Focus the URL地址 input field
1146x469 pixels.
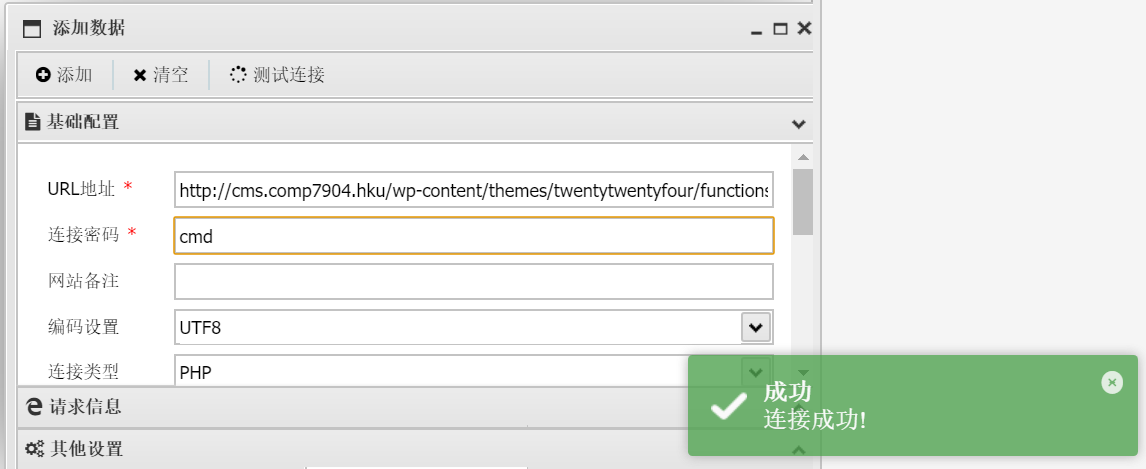(472, 190)
